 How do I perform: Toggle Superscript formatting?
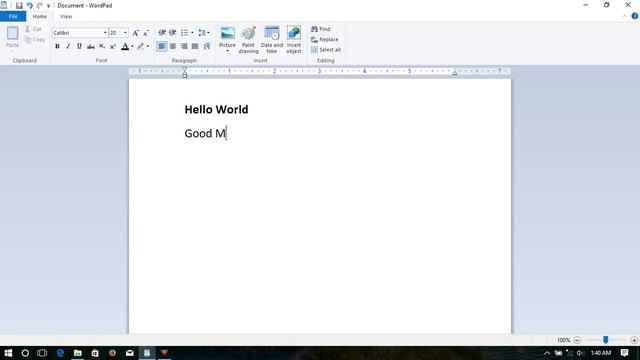pyautogui.click(x=113, y=46)
